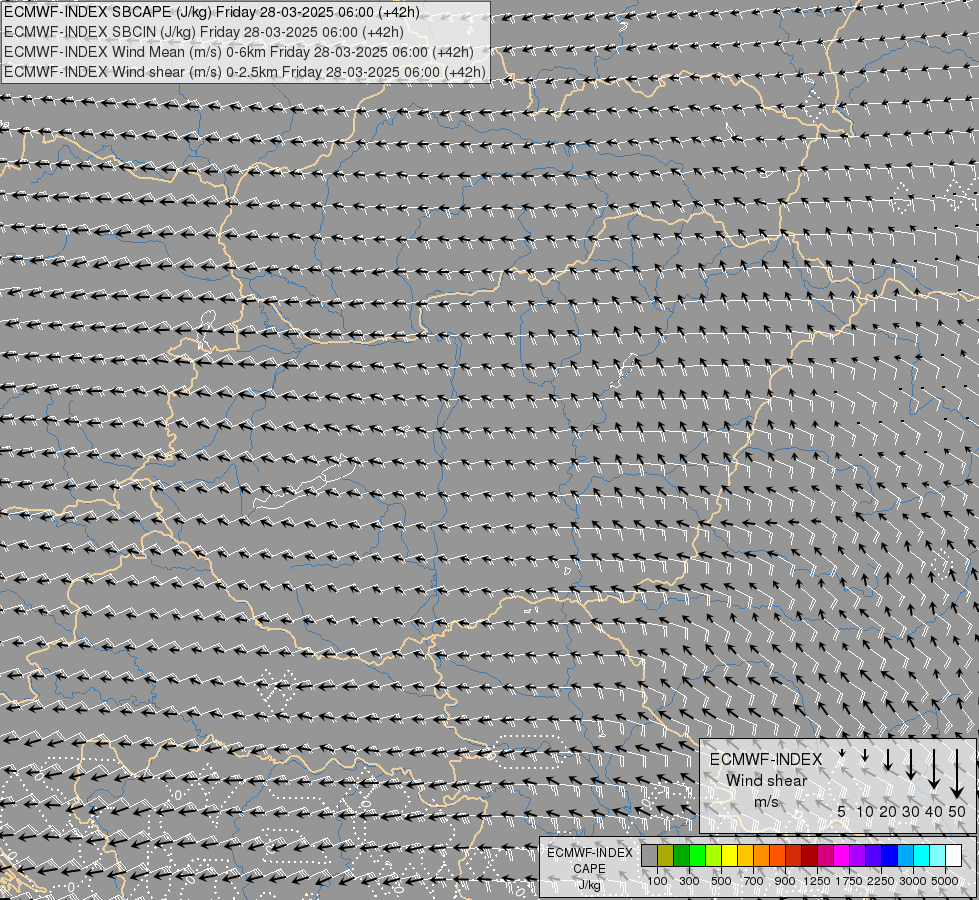979x900 pixels.
Task: Select the brick red CAPE swatch right of 900
Action: [x=794, y=856]
